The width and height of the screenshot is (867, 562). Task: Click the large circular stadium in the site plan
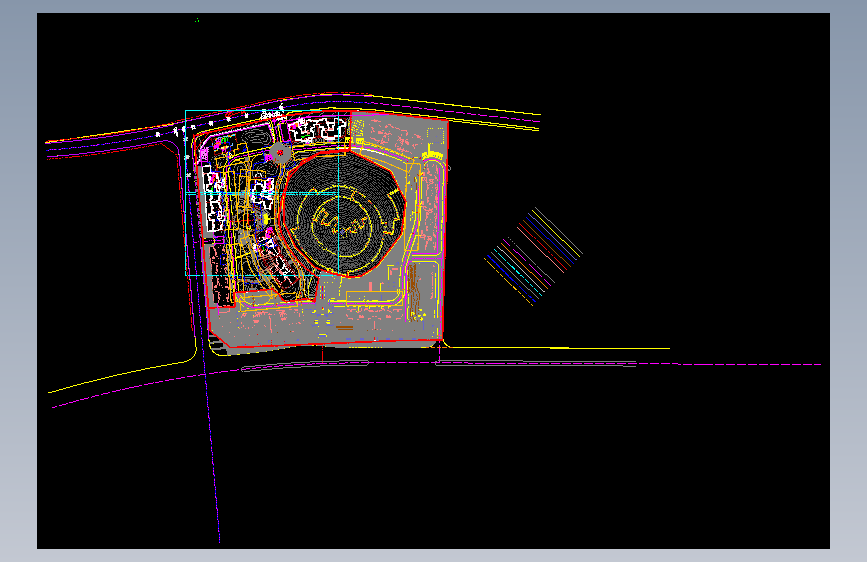(x=344, y=213)
